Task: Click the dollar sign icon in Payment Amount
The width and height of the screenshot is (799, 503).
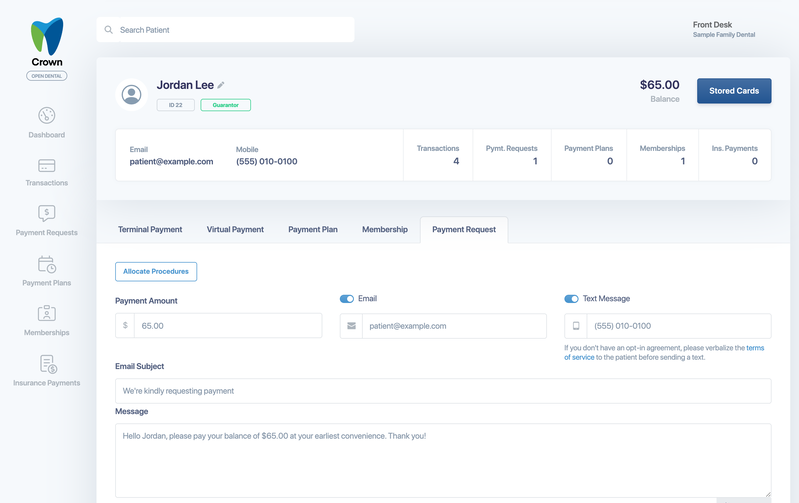Action: 125,325
